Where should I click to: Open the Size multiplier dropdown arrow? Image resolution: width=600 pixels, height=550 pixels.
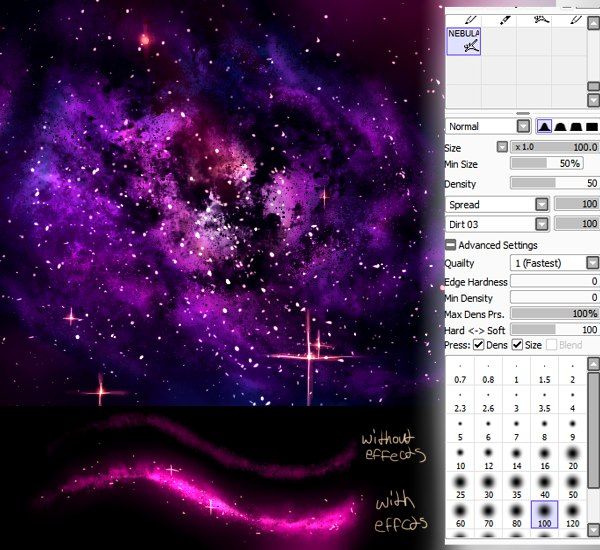(x=502, y=147)
